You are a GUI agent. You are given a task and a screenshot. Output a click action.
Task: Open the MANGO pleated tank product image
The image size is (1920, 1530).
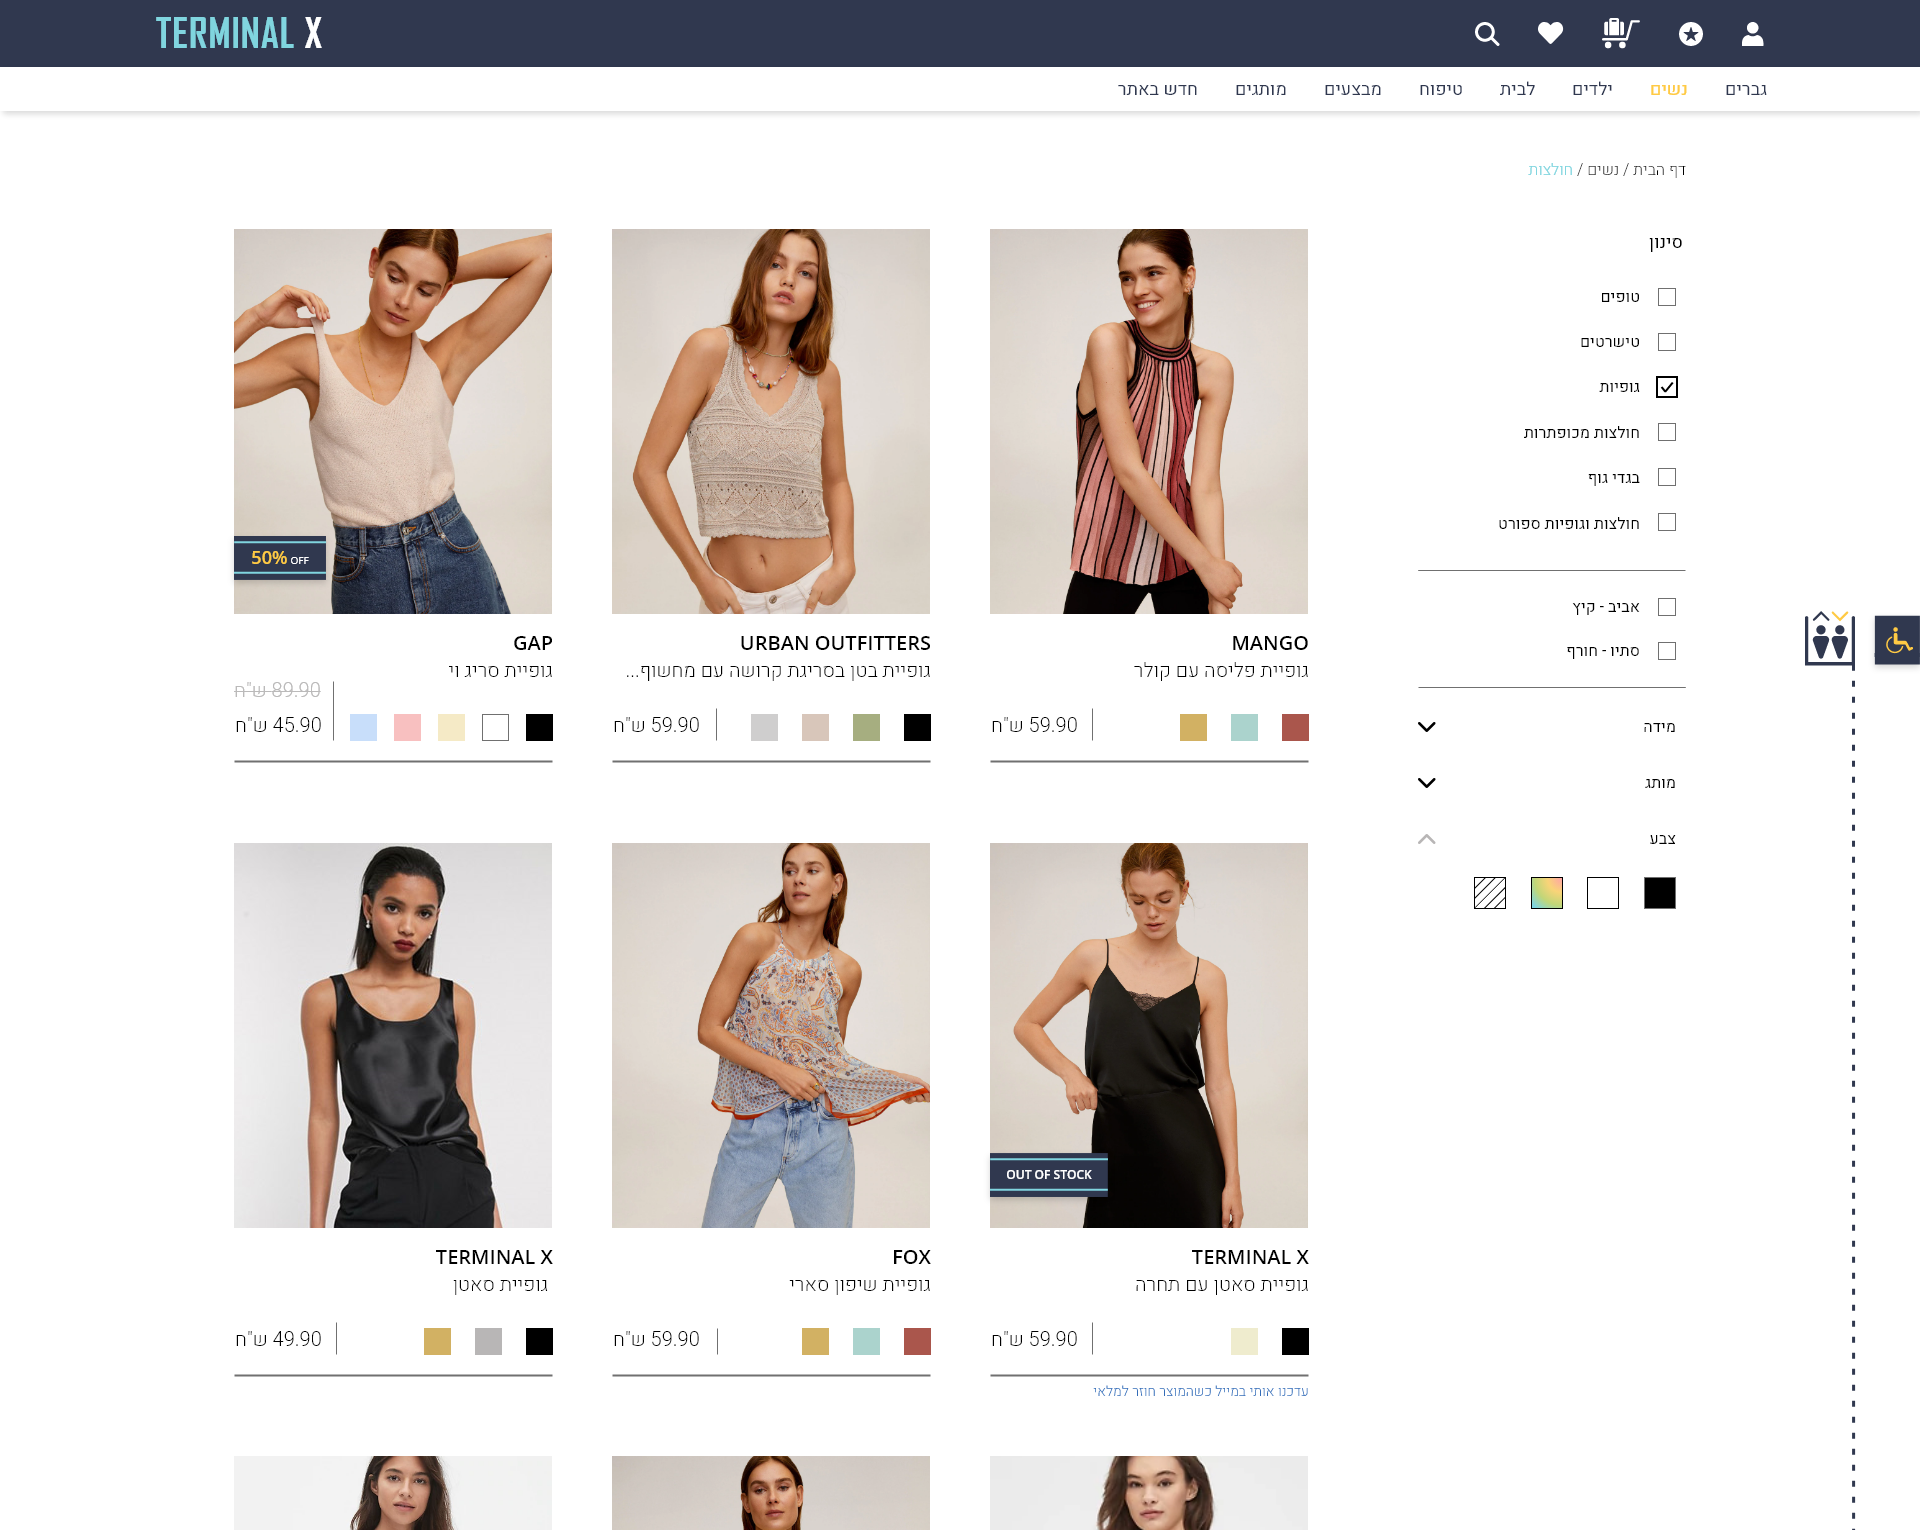point(1149,421)
